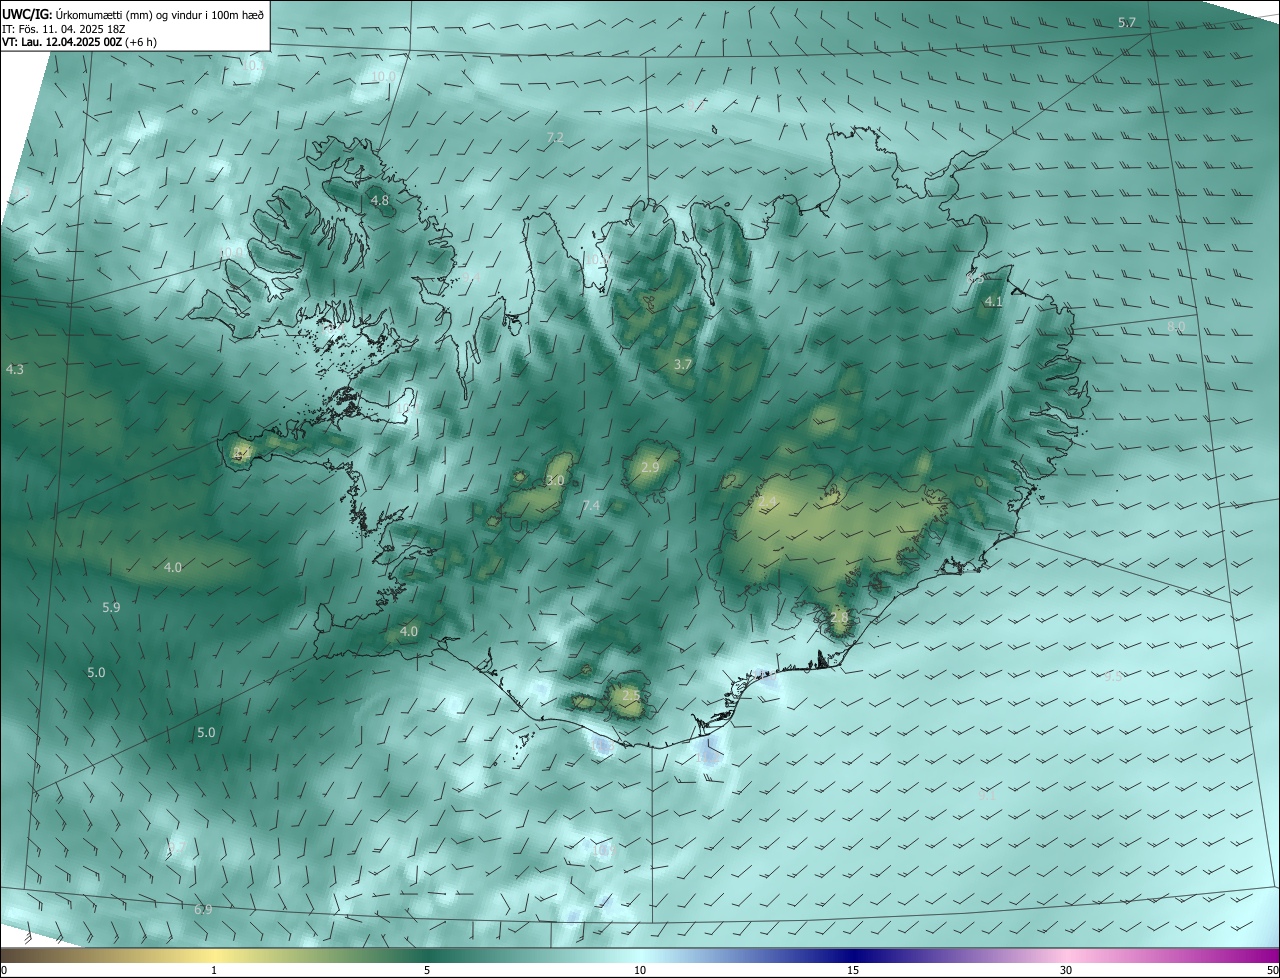Click the color scale tick label 0
Viewport: 1280px width, 978px height.
point(4,970)
